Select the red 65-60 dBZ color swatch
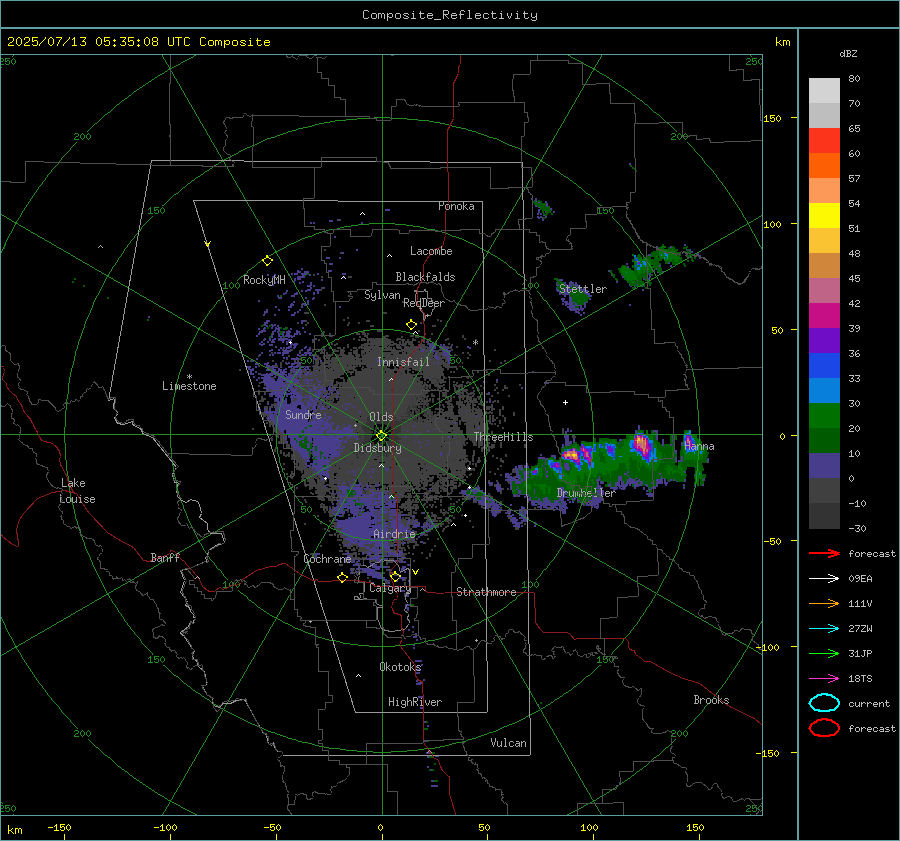The width and height of the screenshot is (900, 841). [824, 140]
